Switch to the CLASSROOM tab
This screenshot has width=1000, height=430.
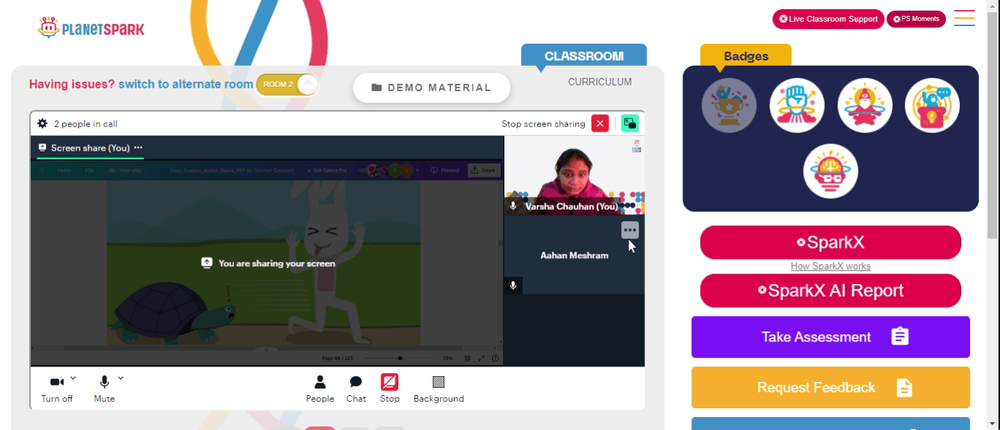pos(584,56)
